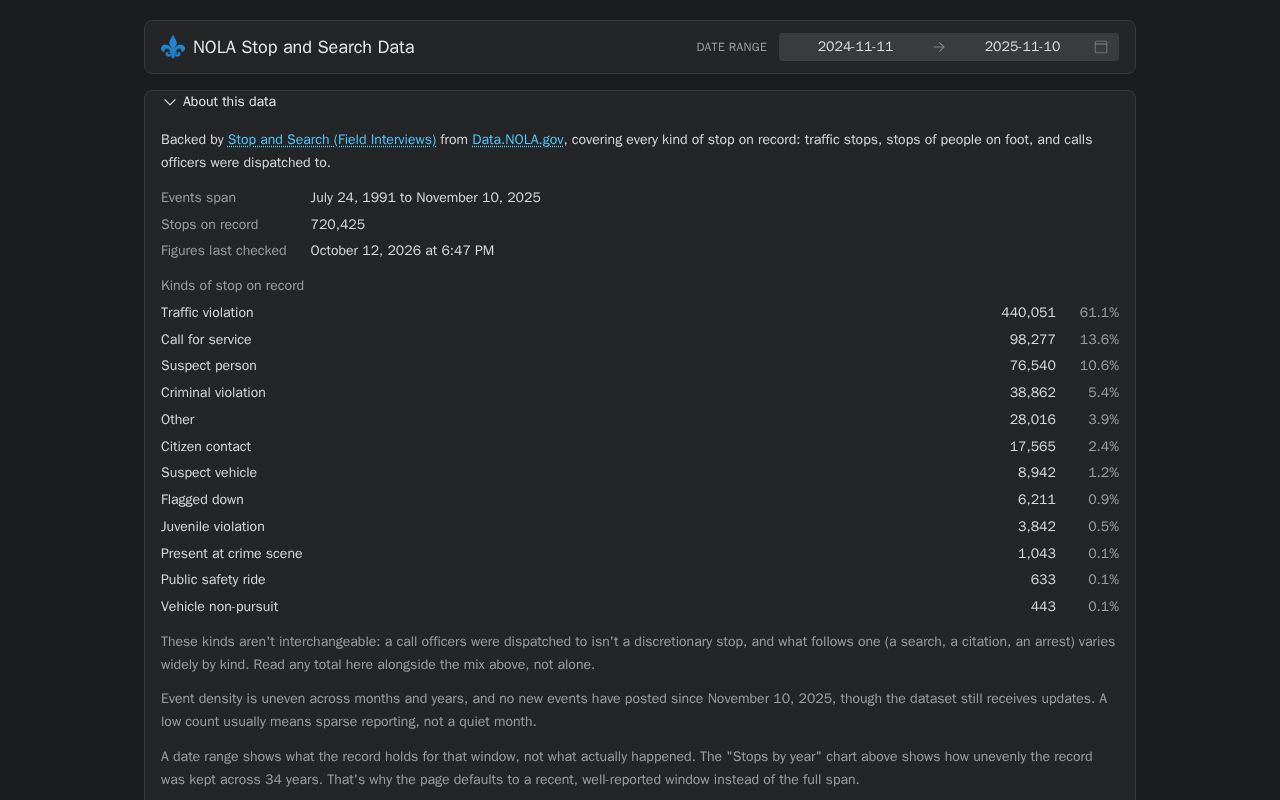Open the Data.NOLA.gov link
The height and width of the screenshot is (800, 1280).
pos(518,140)
